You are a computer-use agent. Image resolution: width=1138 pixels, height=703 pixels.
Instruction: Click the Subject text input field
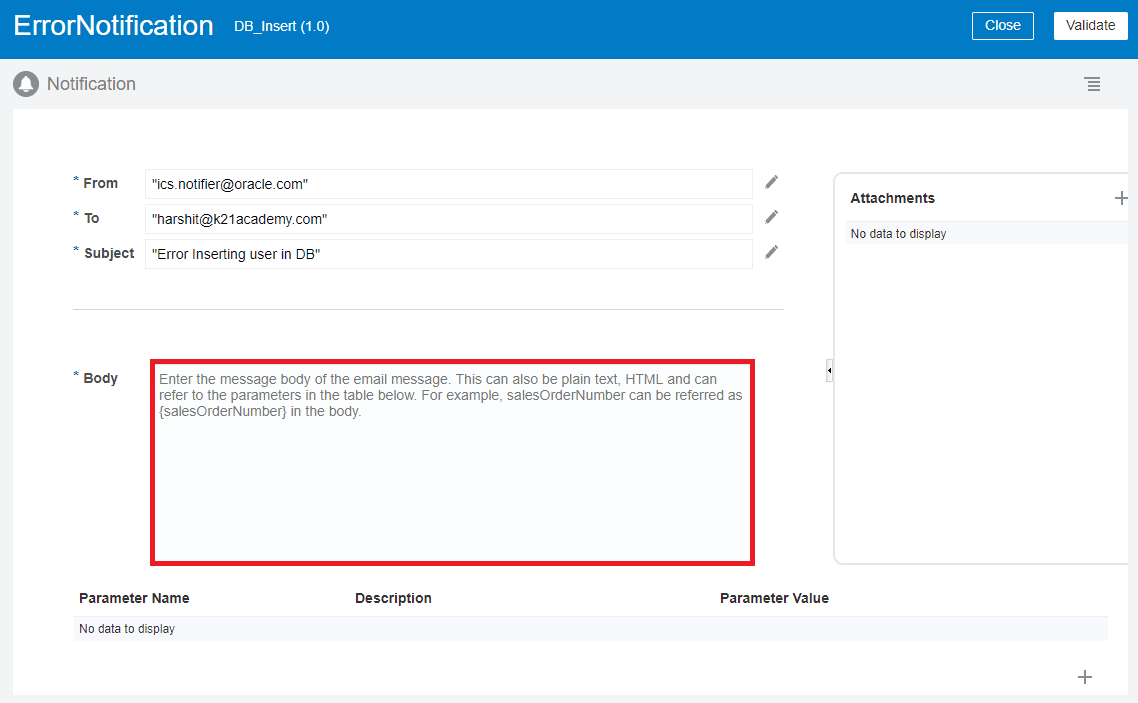coord(450,254)
